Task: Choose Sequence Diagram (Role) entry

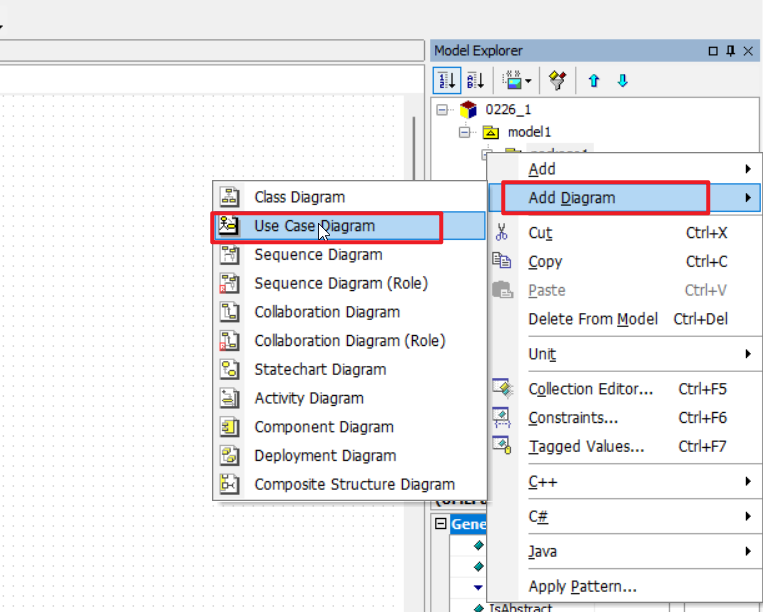Action: pyautogui.click(x=349, y=283)
